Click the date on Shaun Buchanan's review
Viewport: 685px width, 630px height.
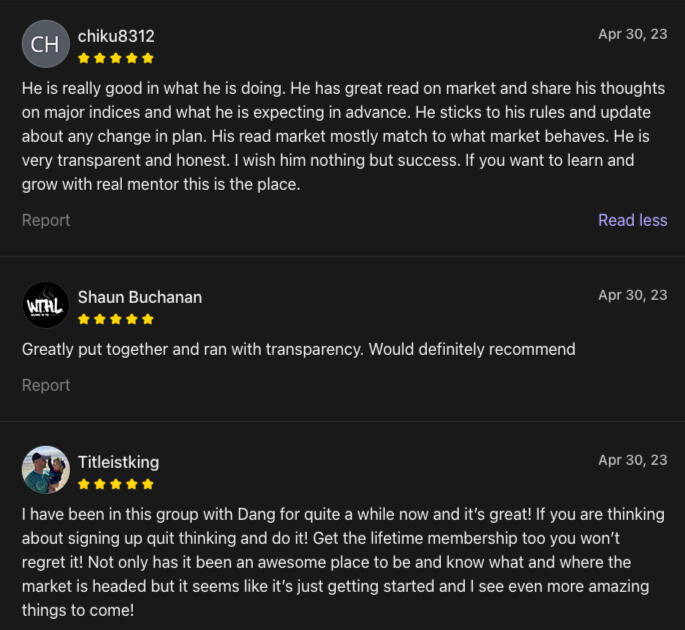pyautogui.click(x=632, y=295)
